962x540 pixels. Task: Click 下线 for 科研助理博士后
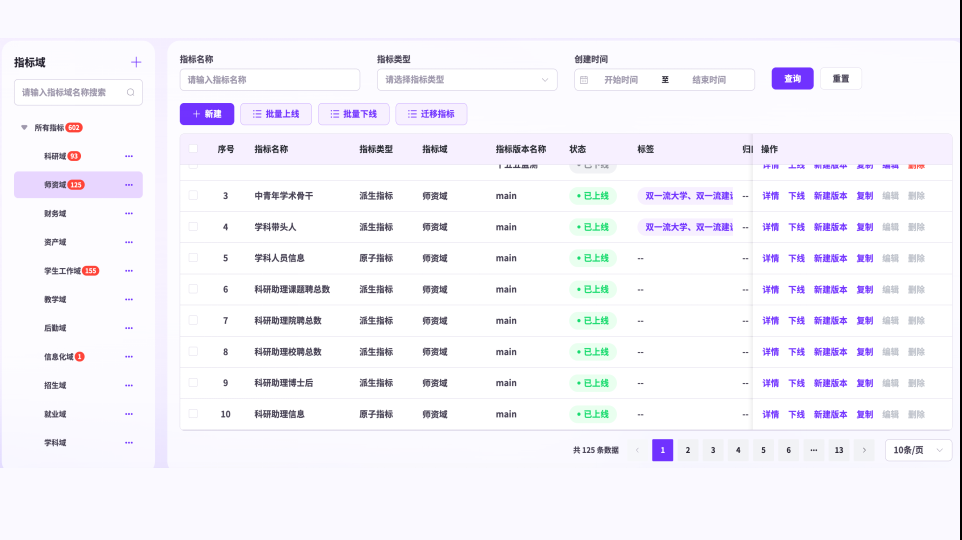(796, 383)
